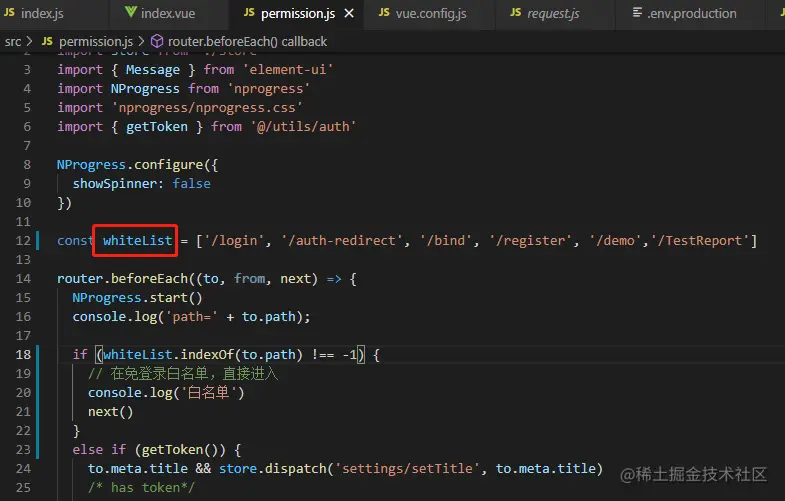Click the file icon on the .env.production tab

pyautogui.click(x=637, y=12)
